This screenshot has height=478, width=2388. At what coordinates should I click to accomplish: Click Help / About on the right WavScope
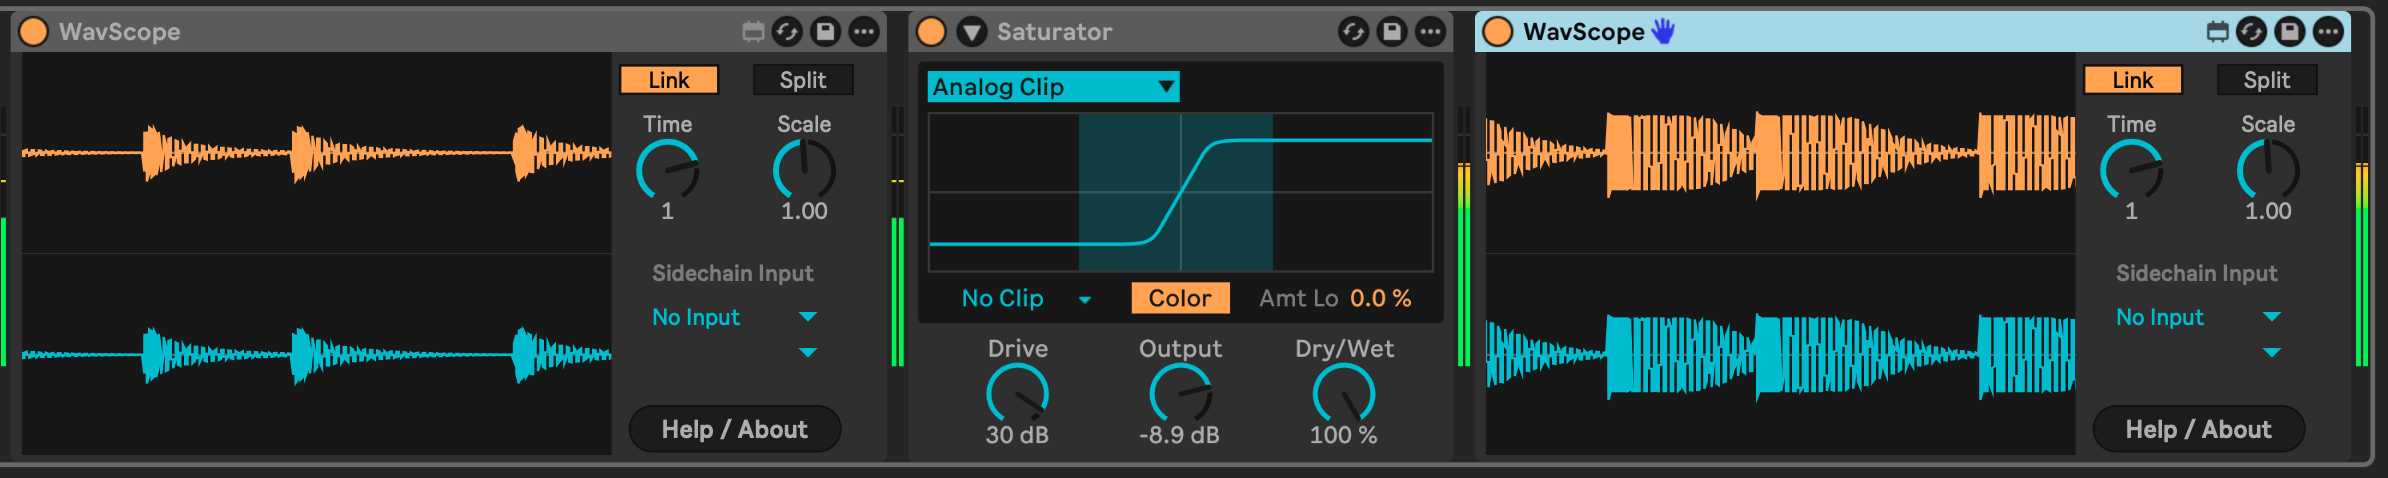[x=2198, y=429]
